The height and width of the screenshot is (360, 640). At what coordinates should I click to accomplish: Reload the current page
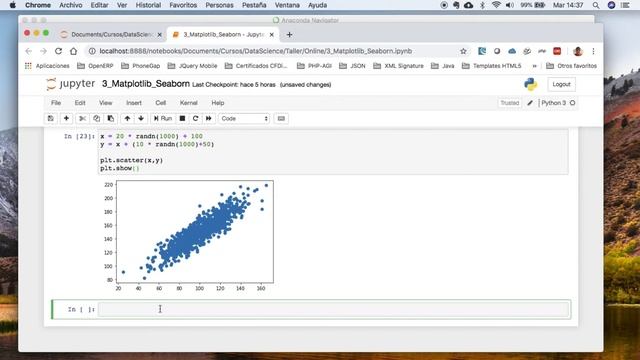(58, 51)
